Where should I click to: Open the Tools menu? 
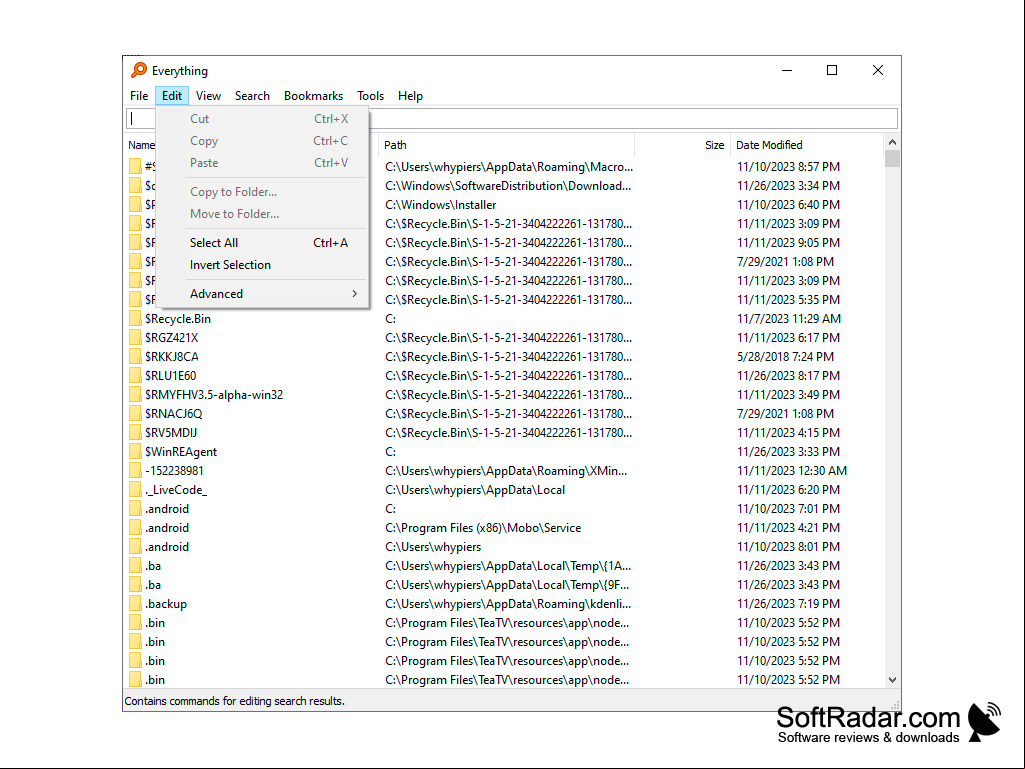coord(371,95)
